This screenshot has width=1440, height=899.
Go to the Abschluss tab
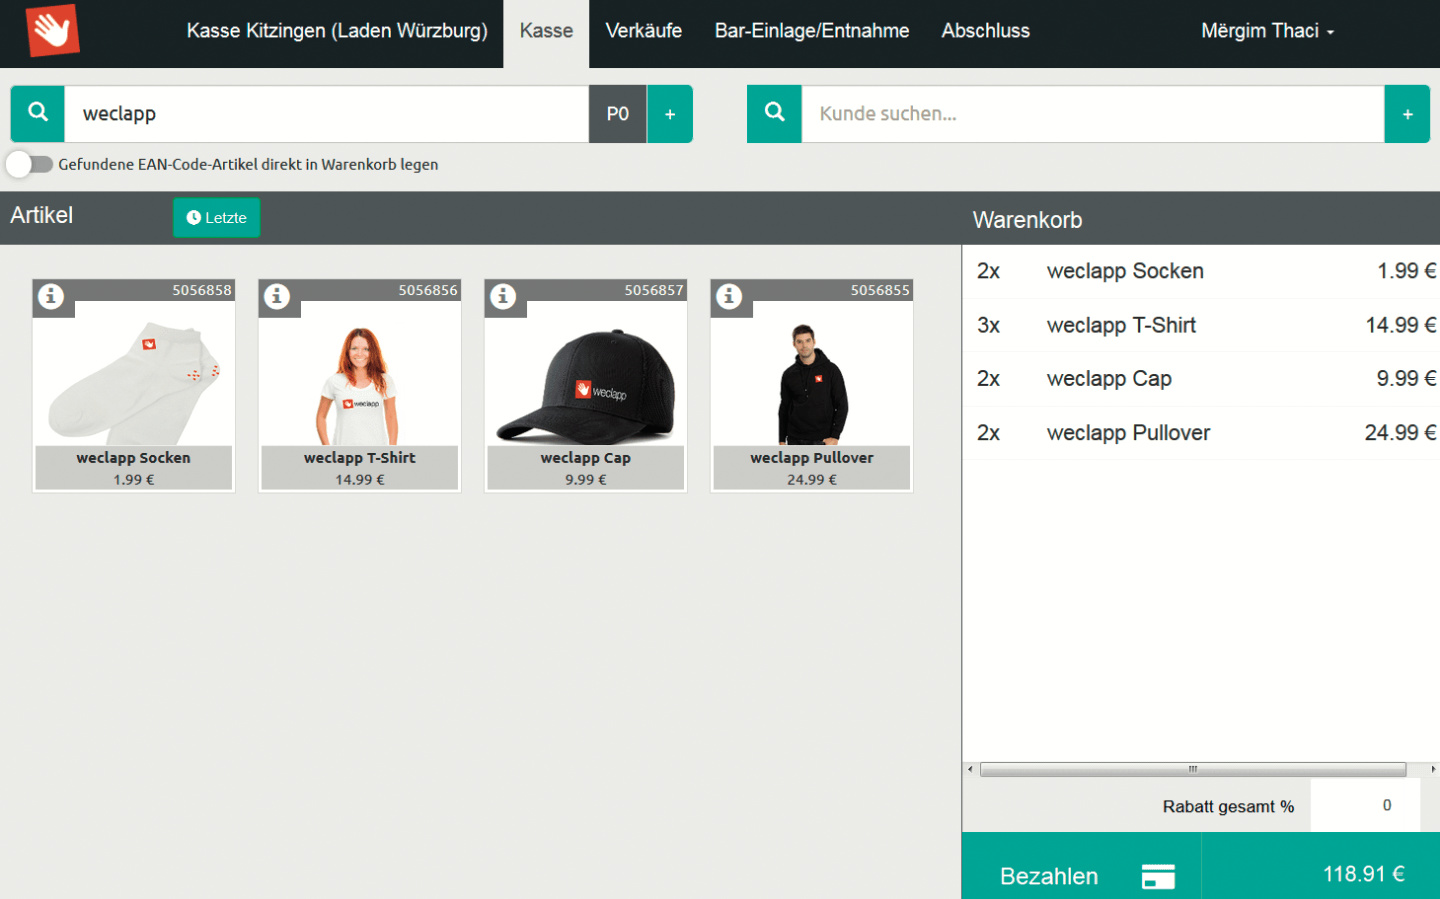tap(985, 31)
